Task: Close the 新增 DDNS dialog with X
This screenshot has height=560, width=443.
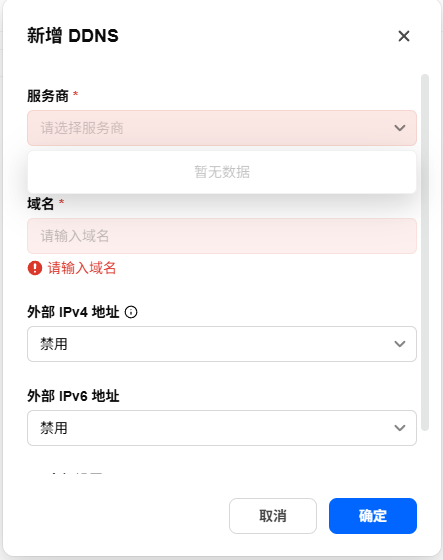Action: point(404,36)
